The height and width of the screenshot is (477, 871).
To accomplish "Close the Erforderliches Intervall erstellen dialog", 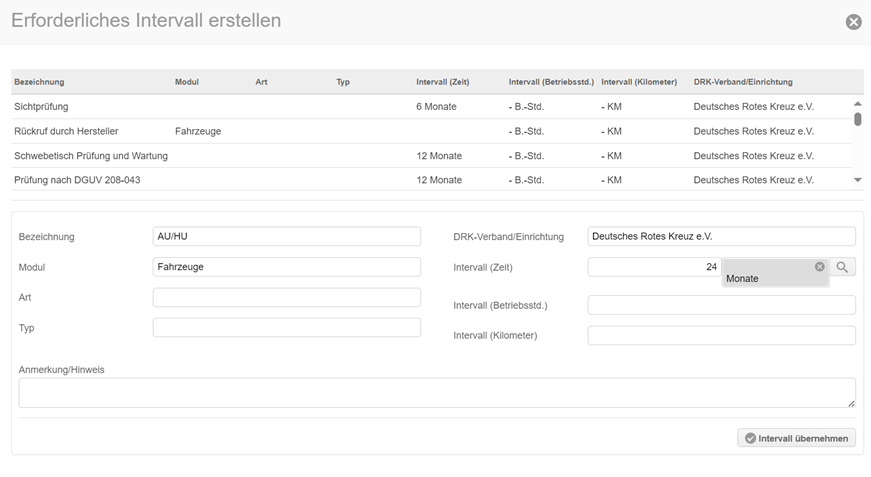I will pyautogui.click(x=853, y=22).
